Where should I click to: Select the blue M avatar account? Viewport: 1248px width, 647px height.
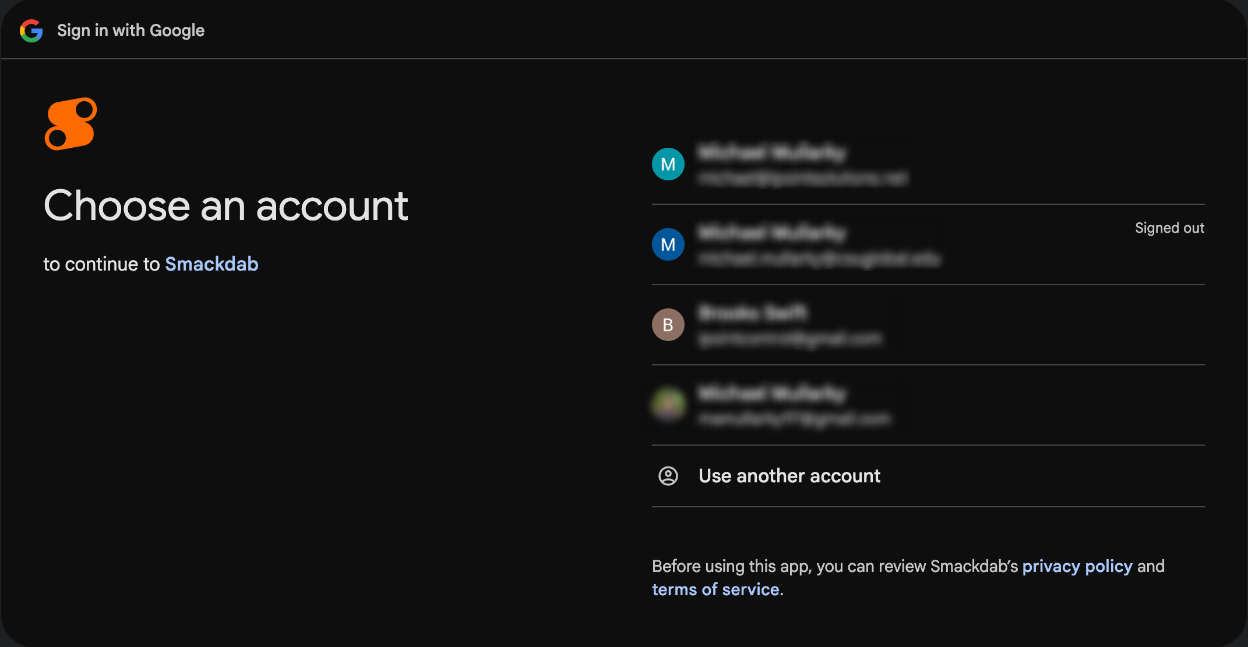668,245
